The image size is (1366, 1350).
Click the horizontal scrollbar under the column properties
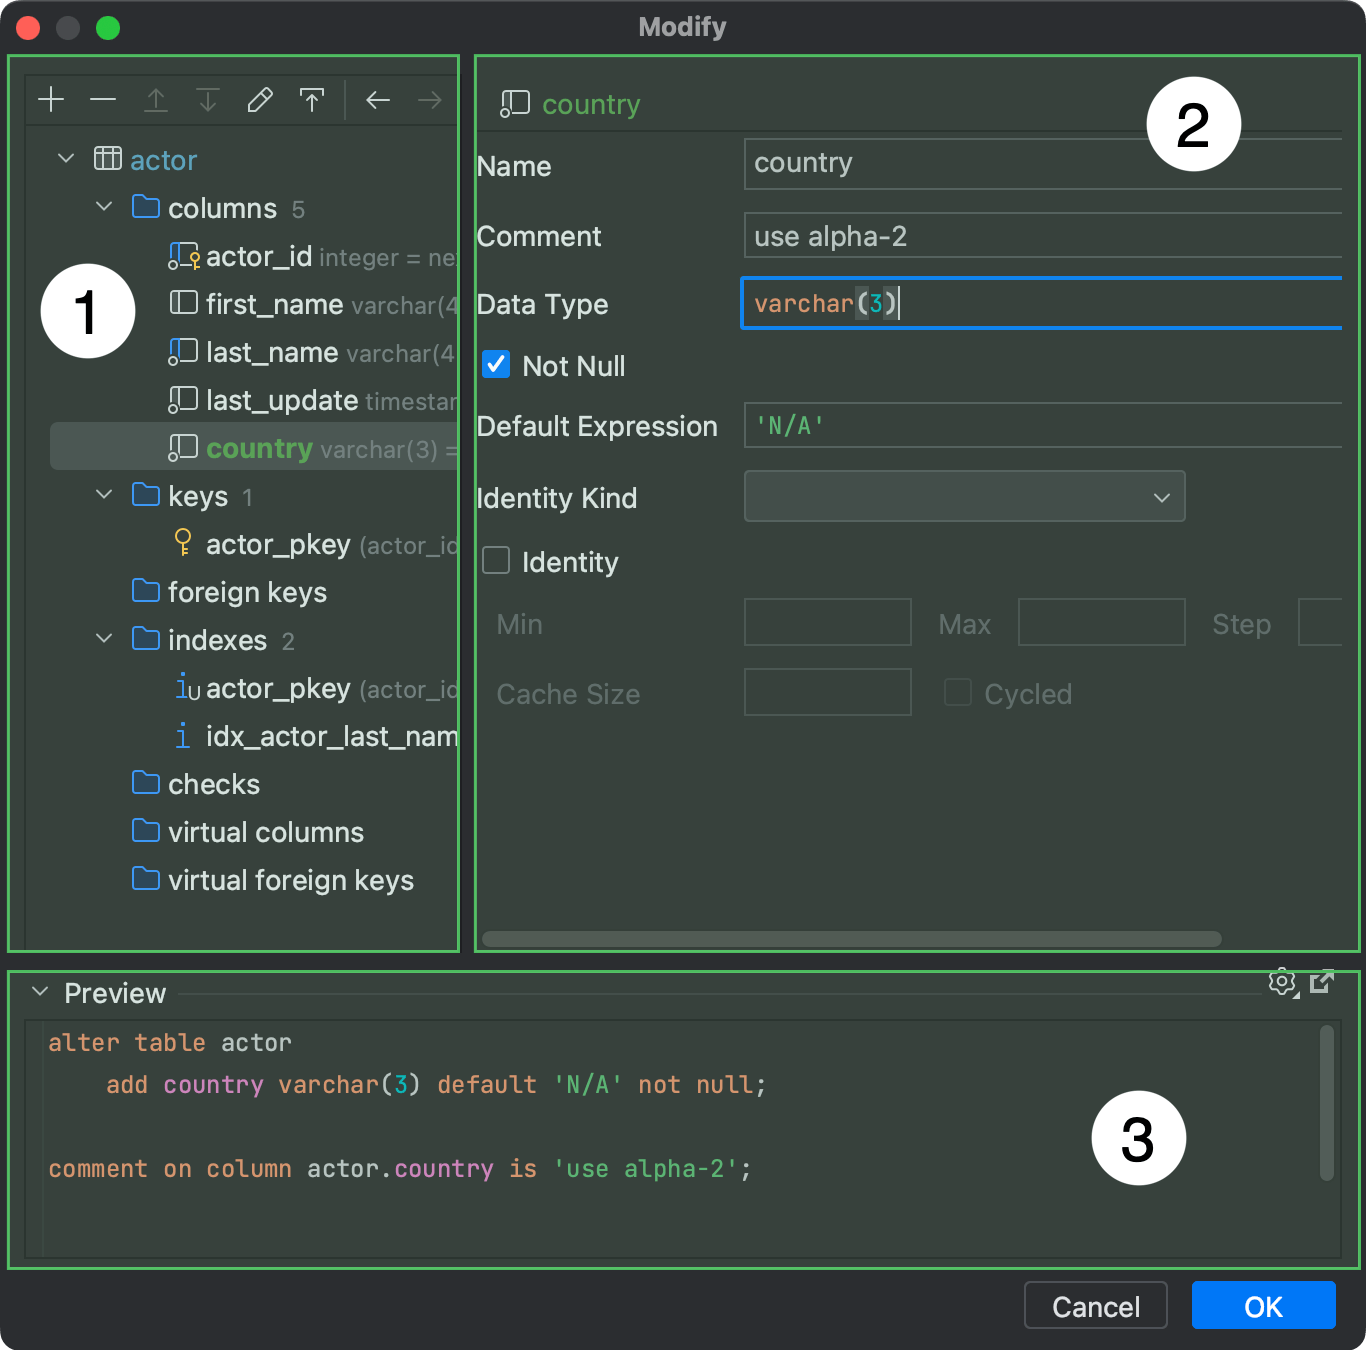[851, 939]
